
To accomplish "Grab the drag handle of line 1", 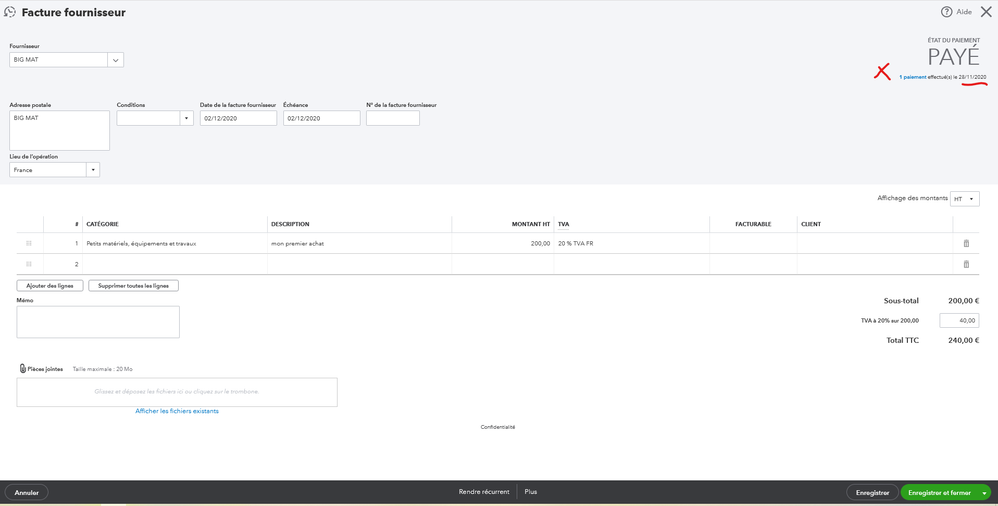I will (x=29, y=243).
